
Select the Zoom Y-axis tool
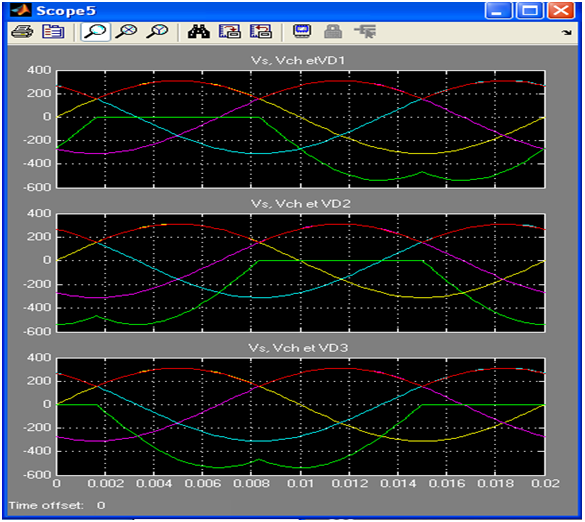[157, 32]
